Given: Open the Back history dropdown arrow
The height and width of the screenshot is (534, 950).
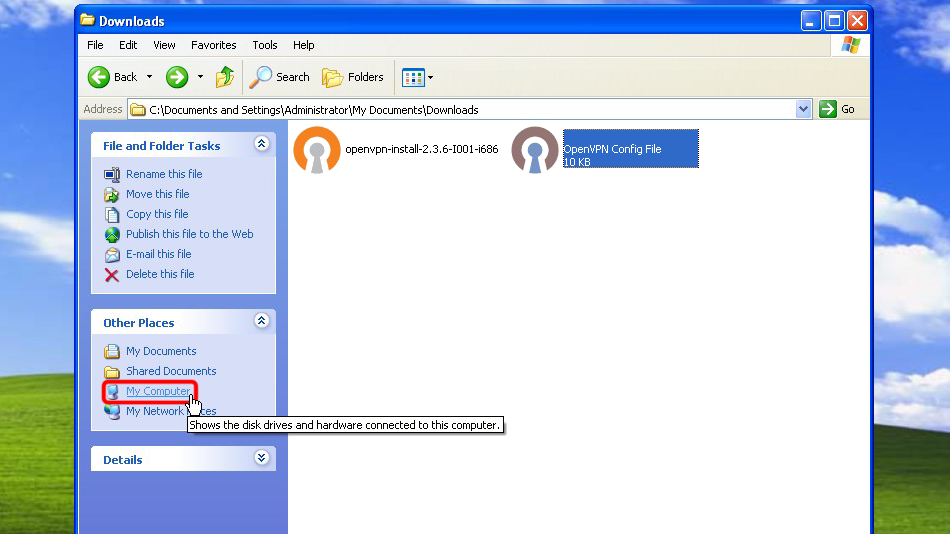Looking at the screenshot, I should 150,77.
